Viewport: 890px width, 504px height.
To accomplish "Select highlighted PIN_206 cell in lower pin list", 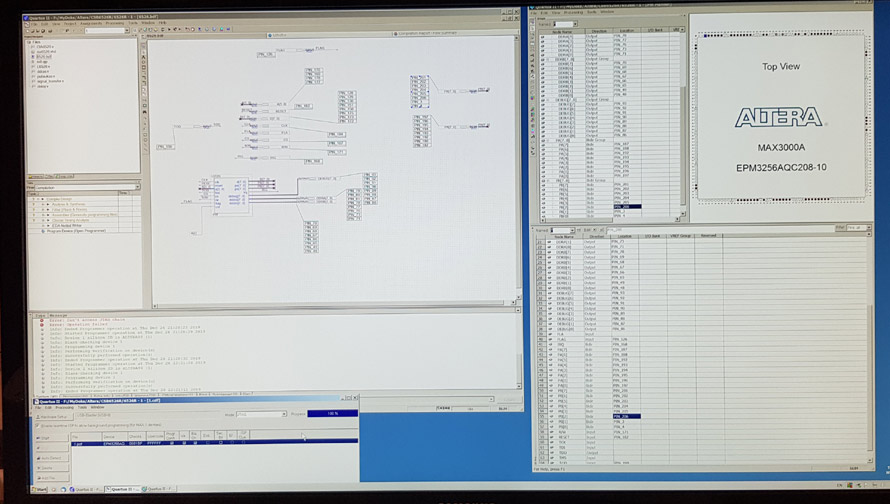I will 627,417.
